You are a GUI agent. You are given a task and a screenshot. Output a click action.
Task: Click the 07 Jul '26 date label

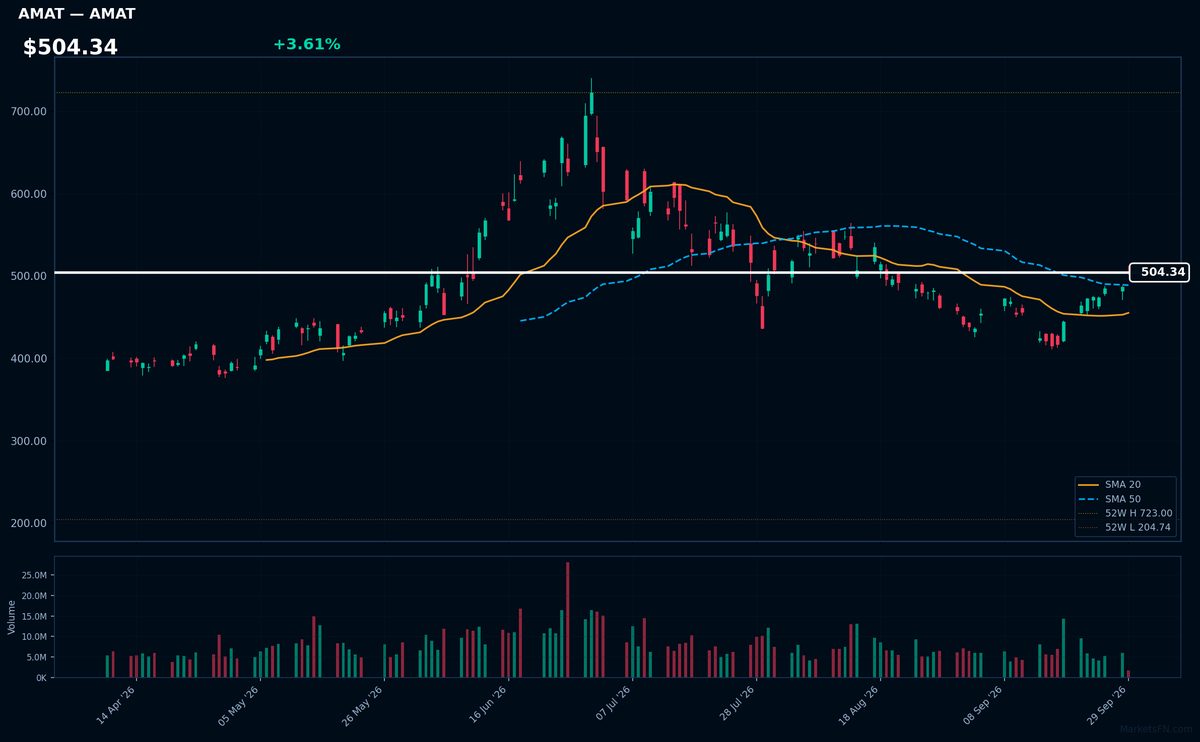(x=612, y=706)
